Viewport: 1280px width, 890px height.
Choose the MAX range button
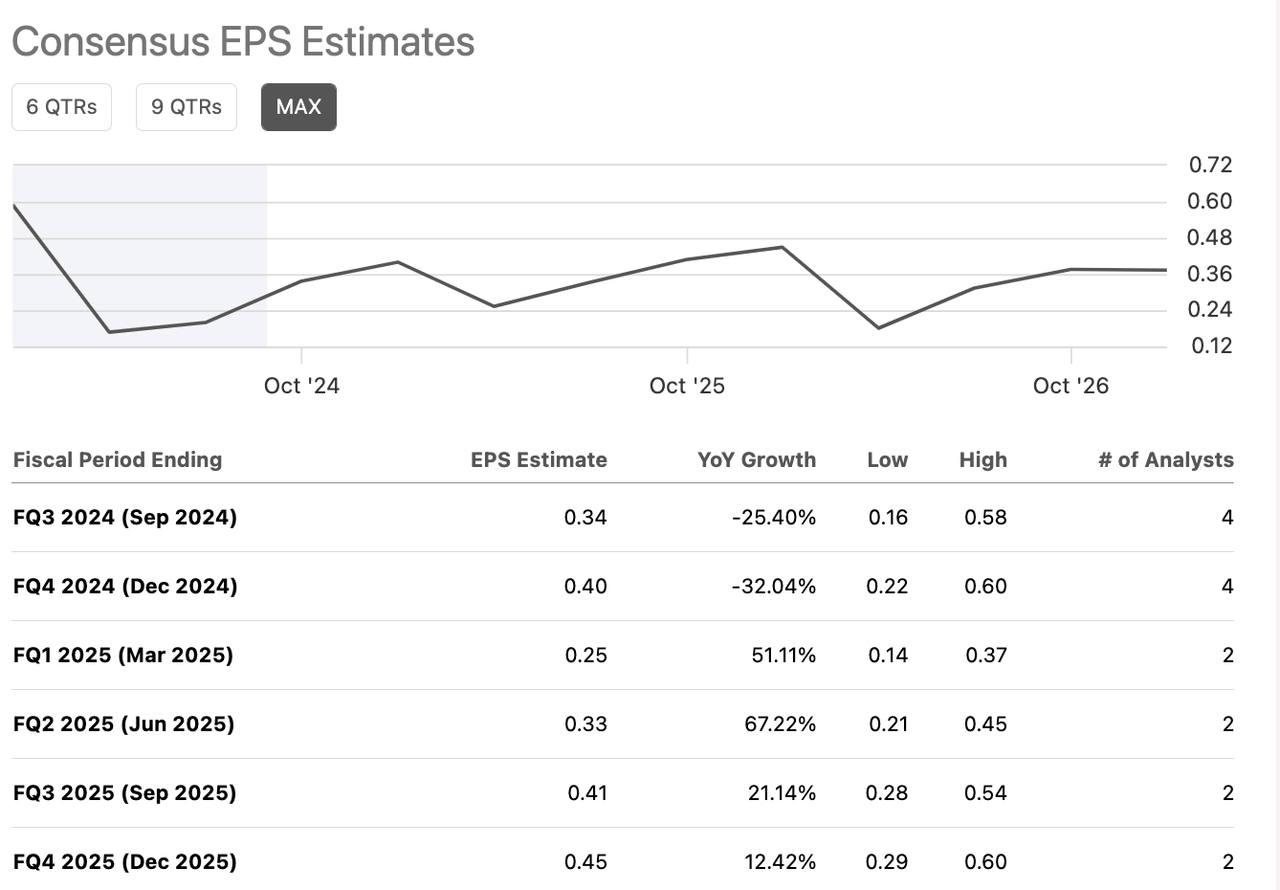(298, 107)
